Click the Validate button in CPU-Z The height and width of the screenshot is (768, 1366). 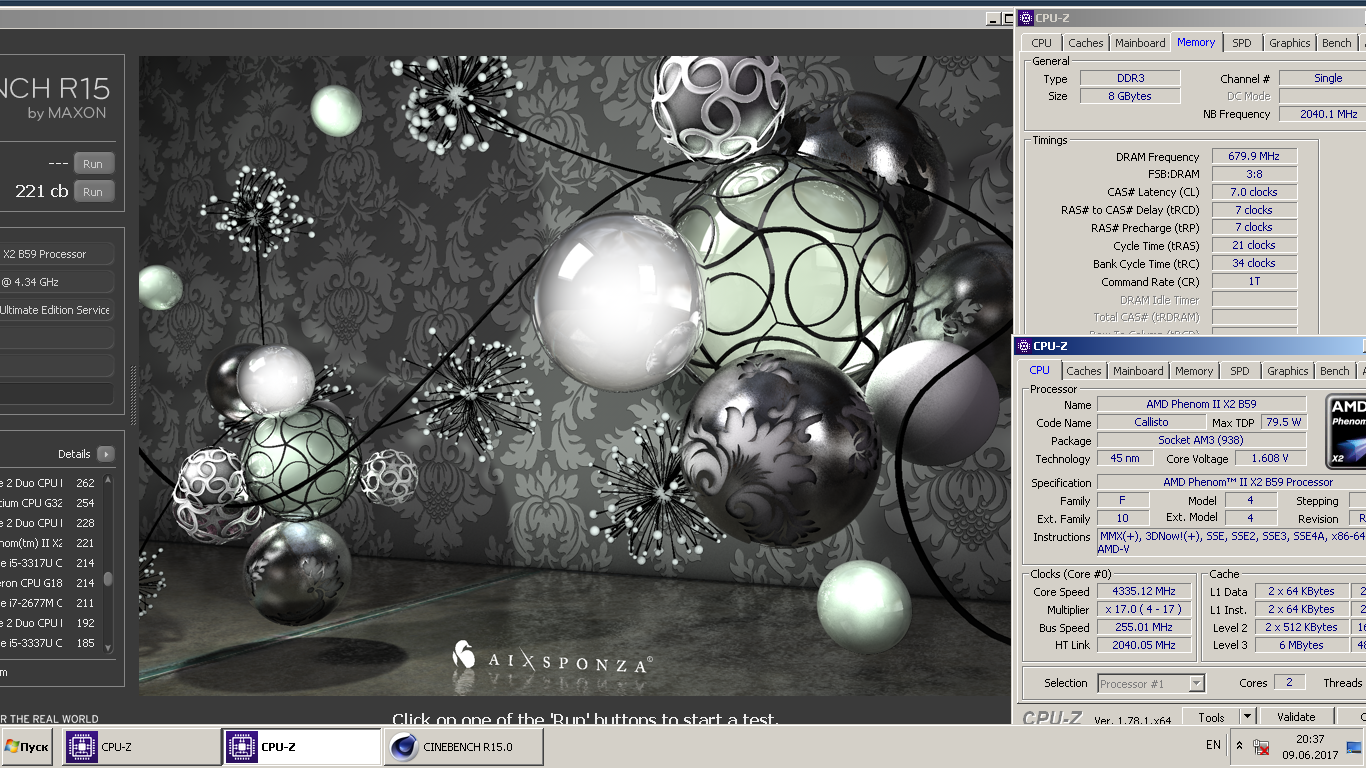[1296, 717]
